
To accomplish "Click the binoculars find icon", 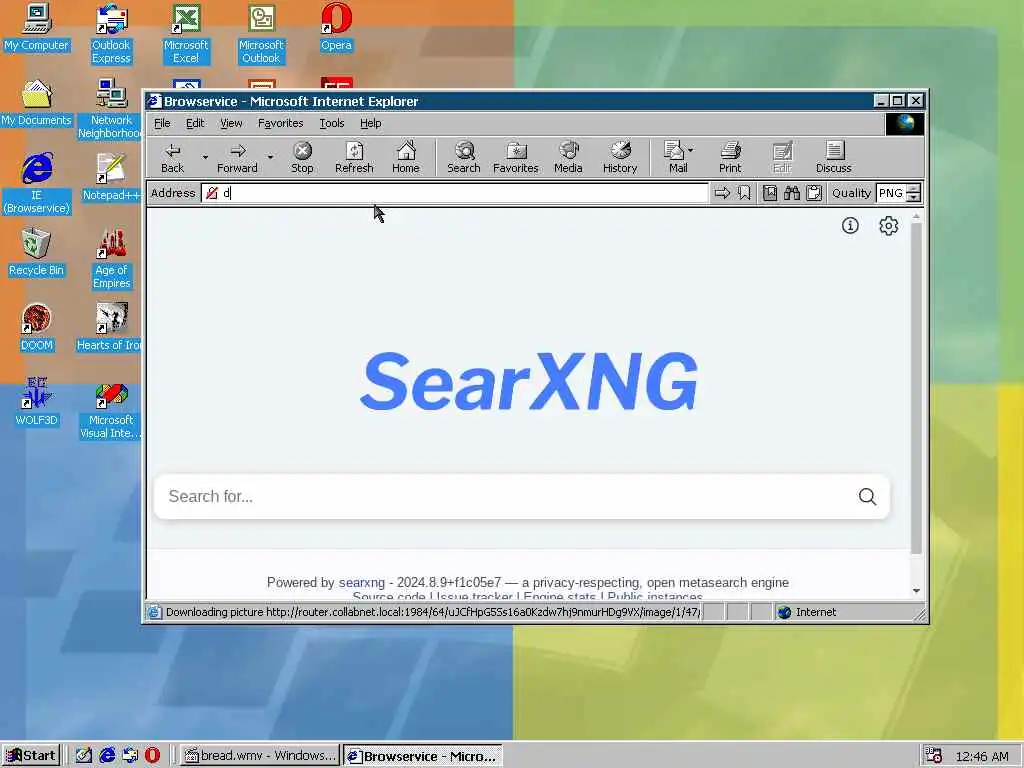I will (x=792, y=193).
